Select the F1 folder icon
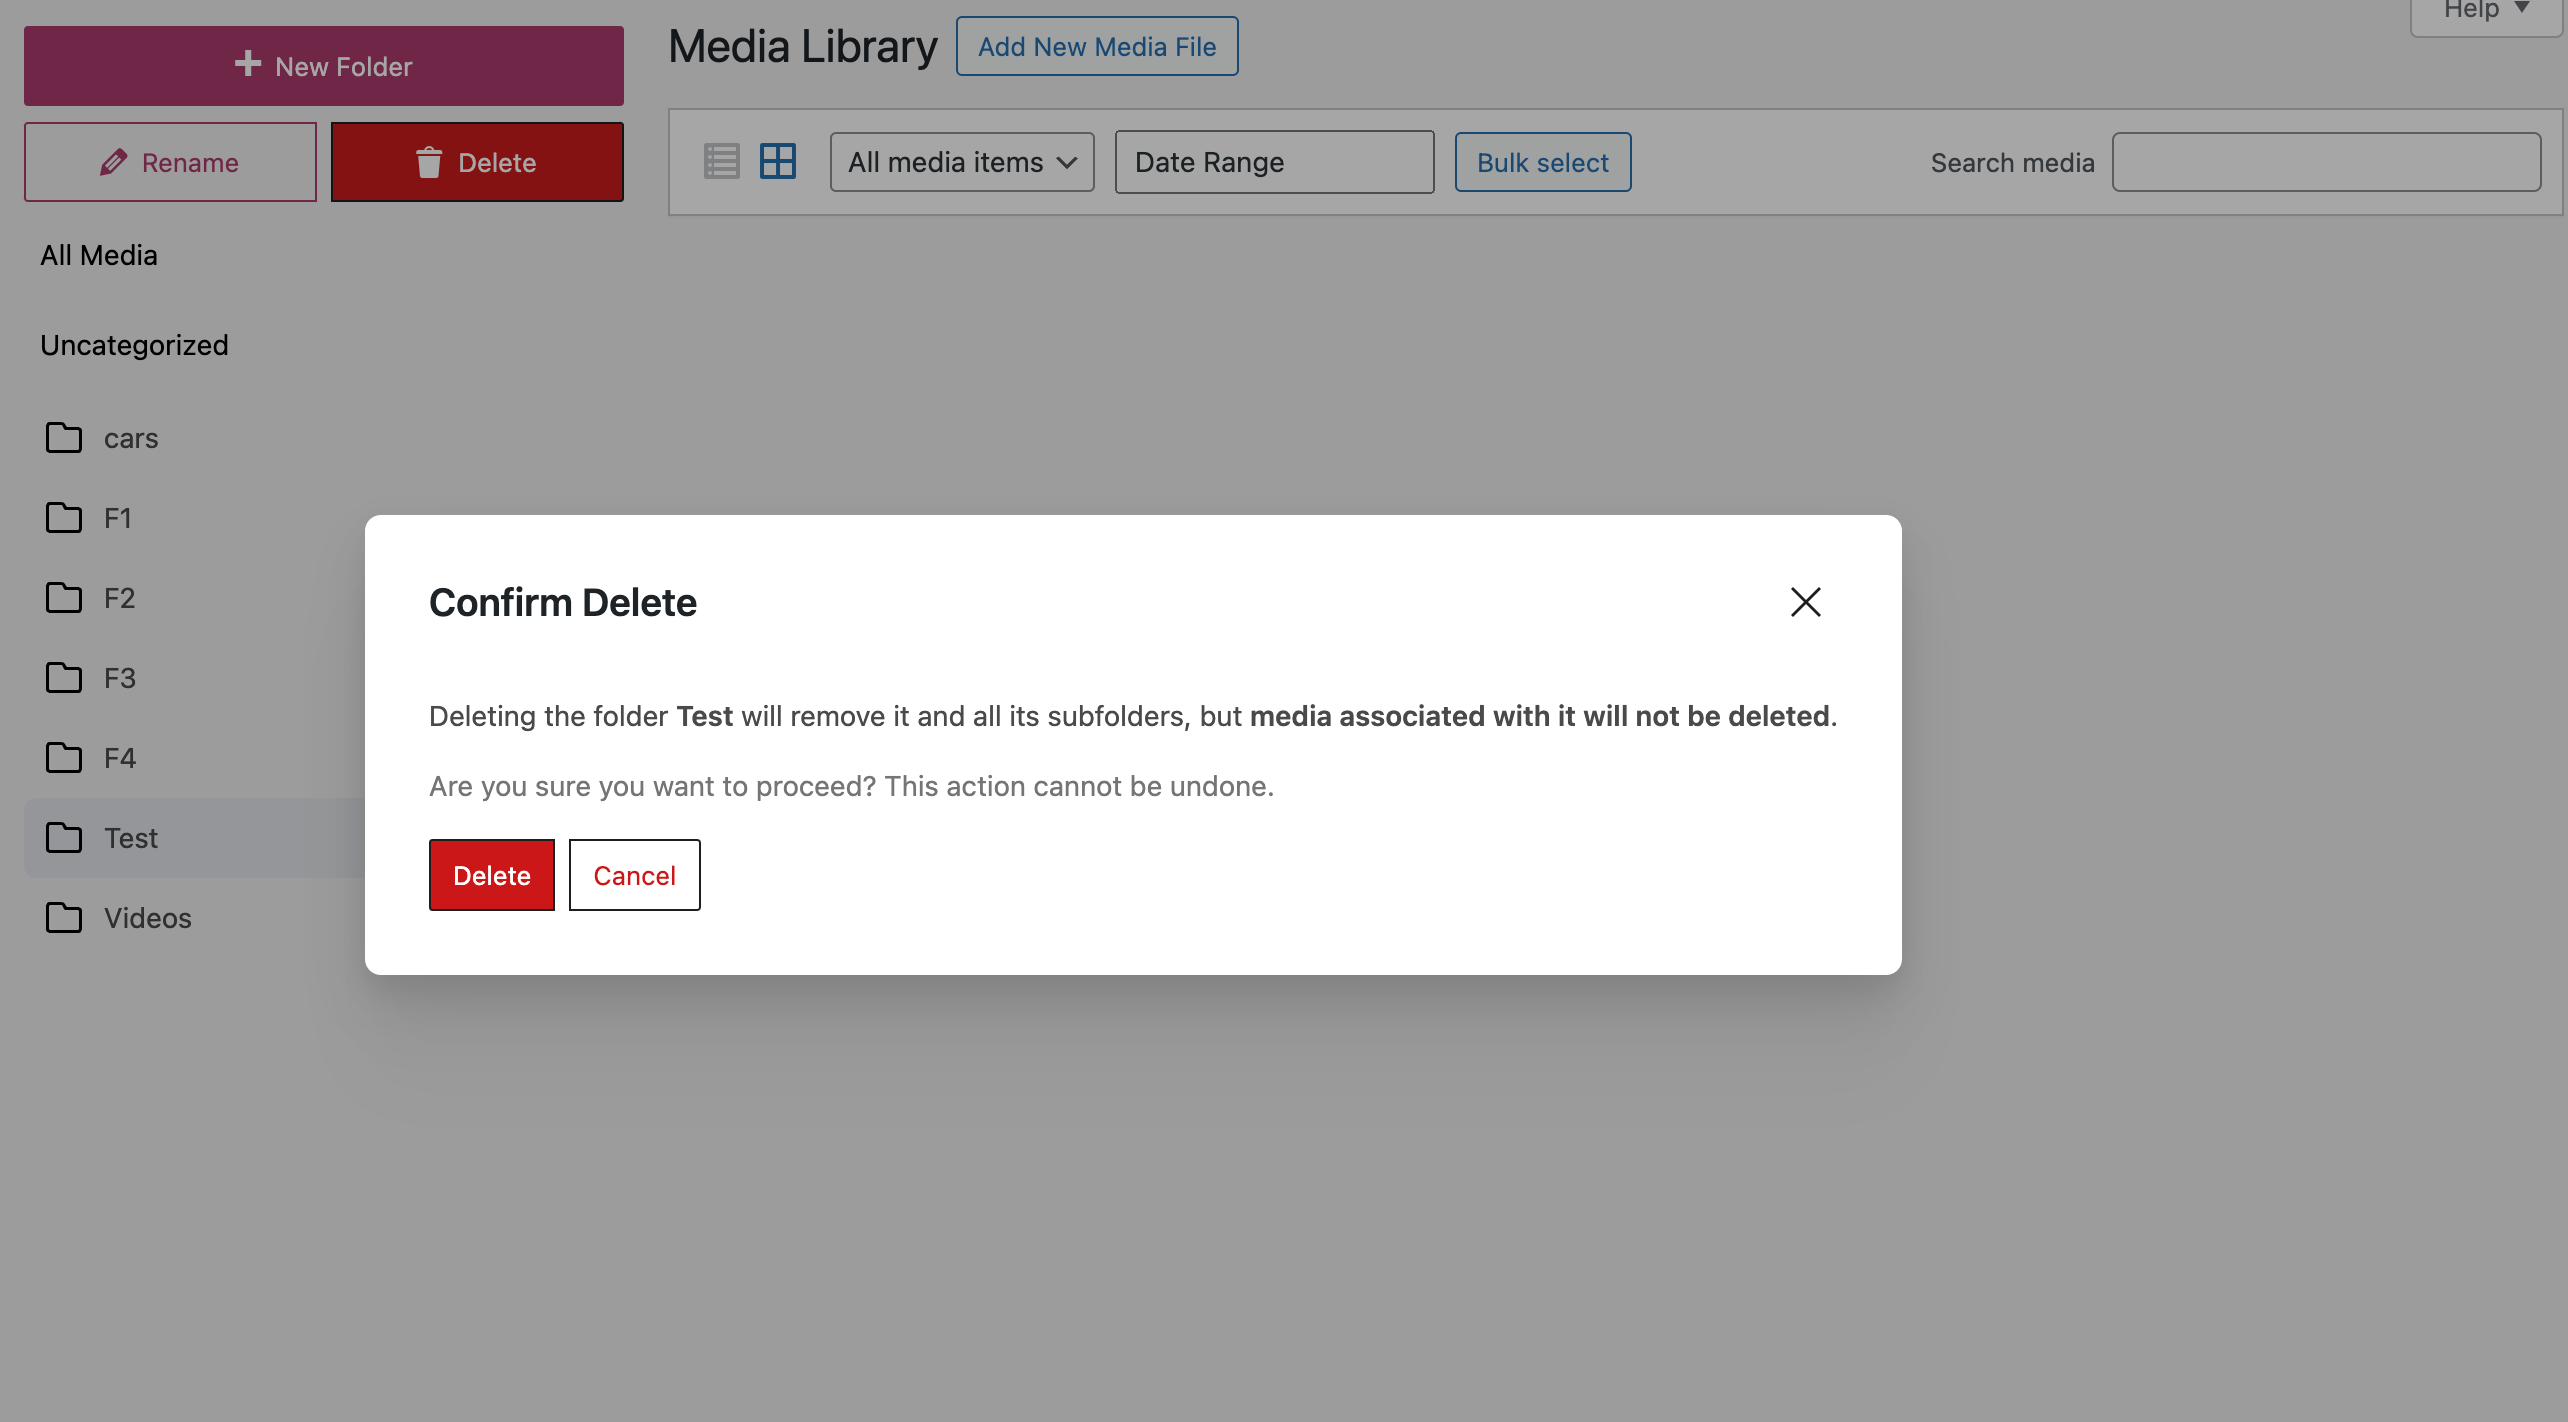This screenshot has width=2568, height=1422. tap(64, 518)
